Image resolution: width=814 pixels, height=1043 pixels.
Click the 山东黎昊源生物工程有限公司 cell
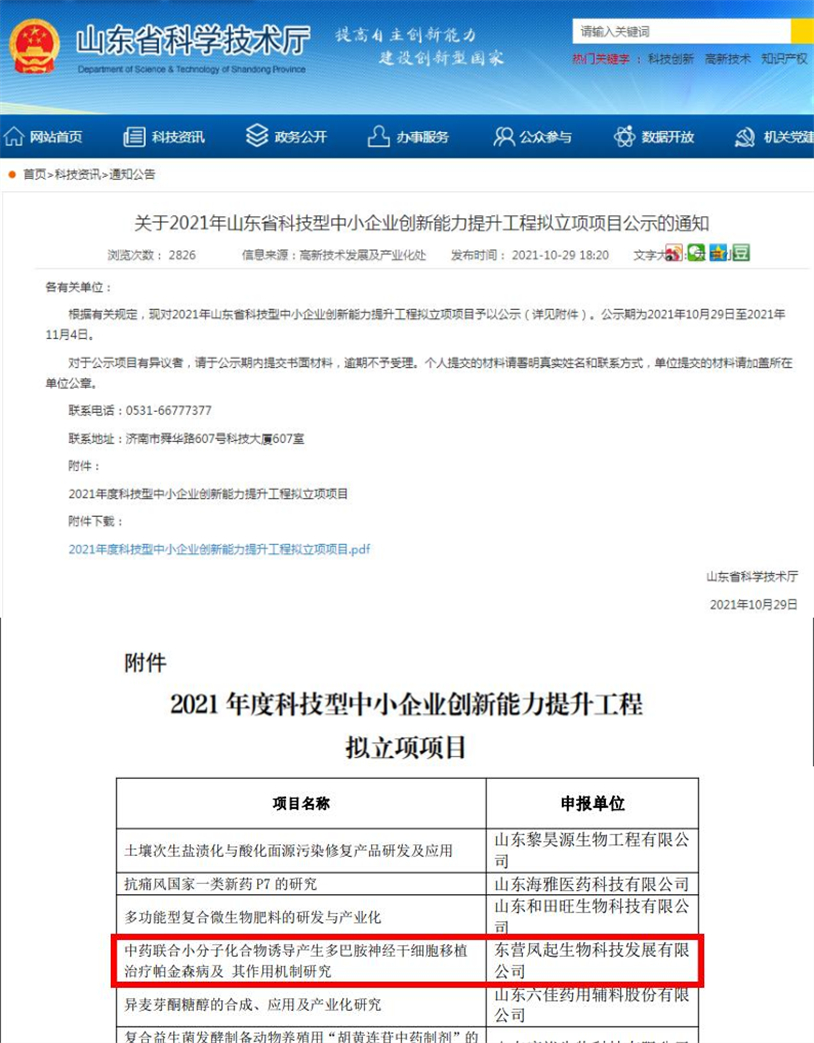tap(593, 851)
